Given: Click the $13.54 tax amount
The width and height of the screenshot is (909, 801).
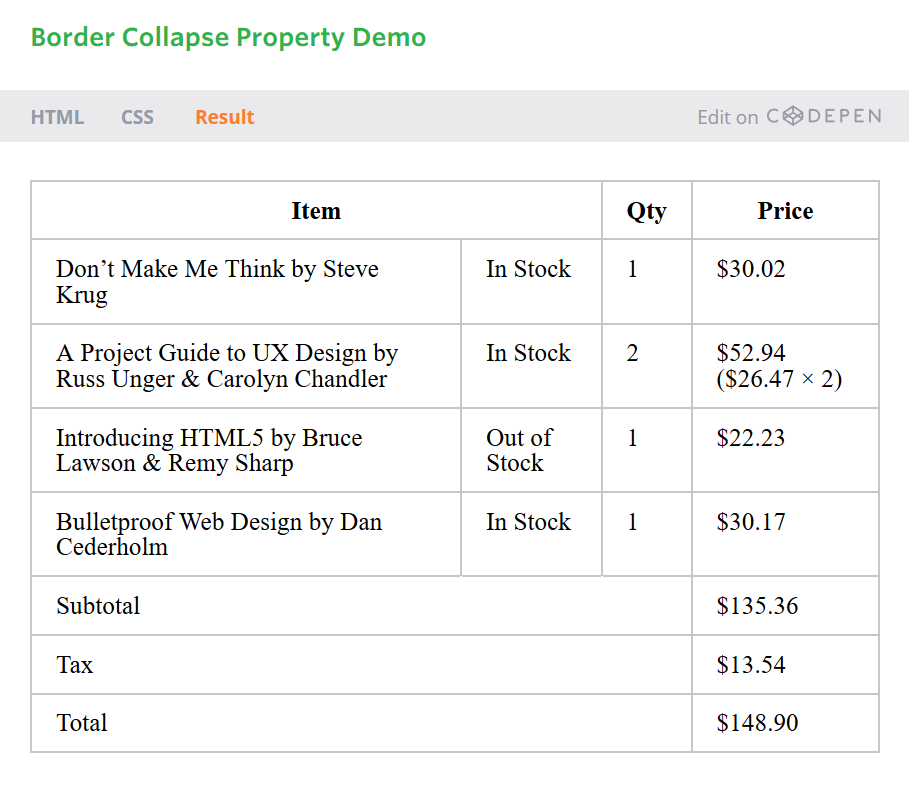Looking at the screenshot, I should 751,665.
